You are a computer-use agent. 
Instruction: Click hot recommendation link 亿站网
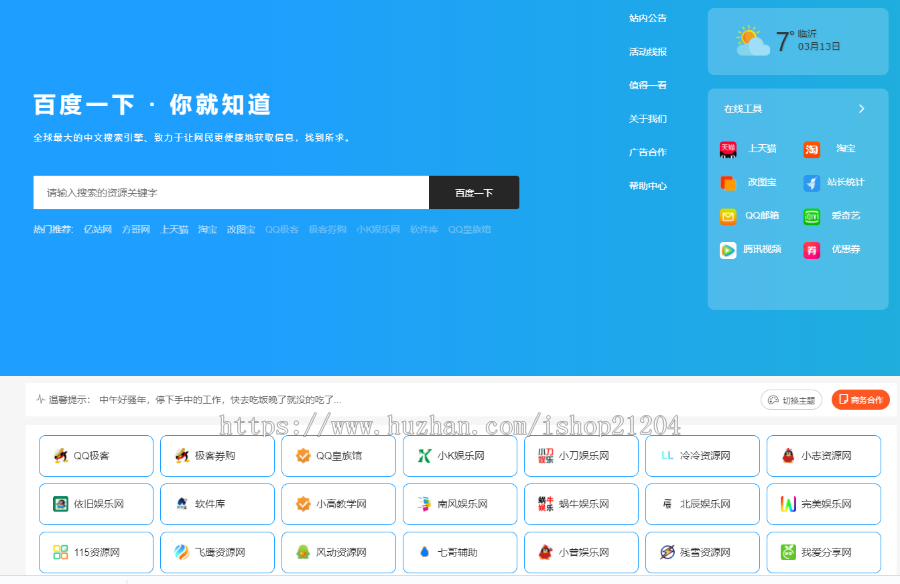[x=98, y=230]
